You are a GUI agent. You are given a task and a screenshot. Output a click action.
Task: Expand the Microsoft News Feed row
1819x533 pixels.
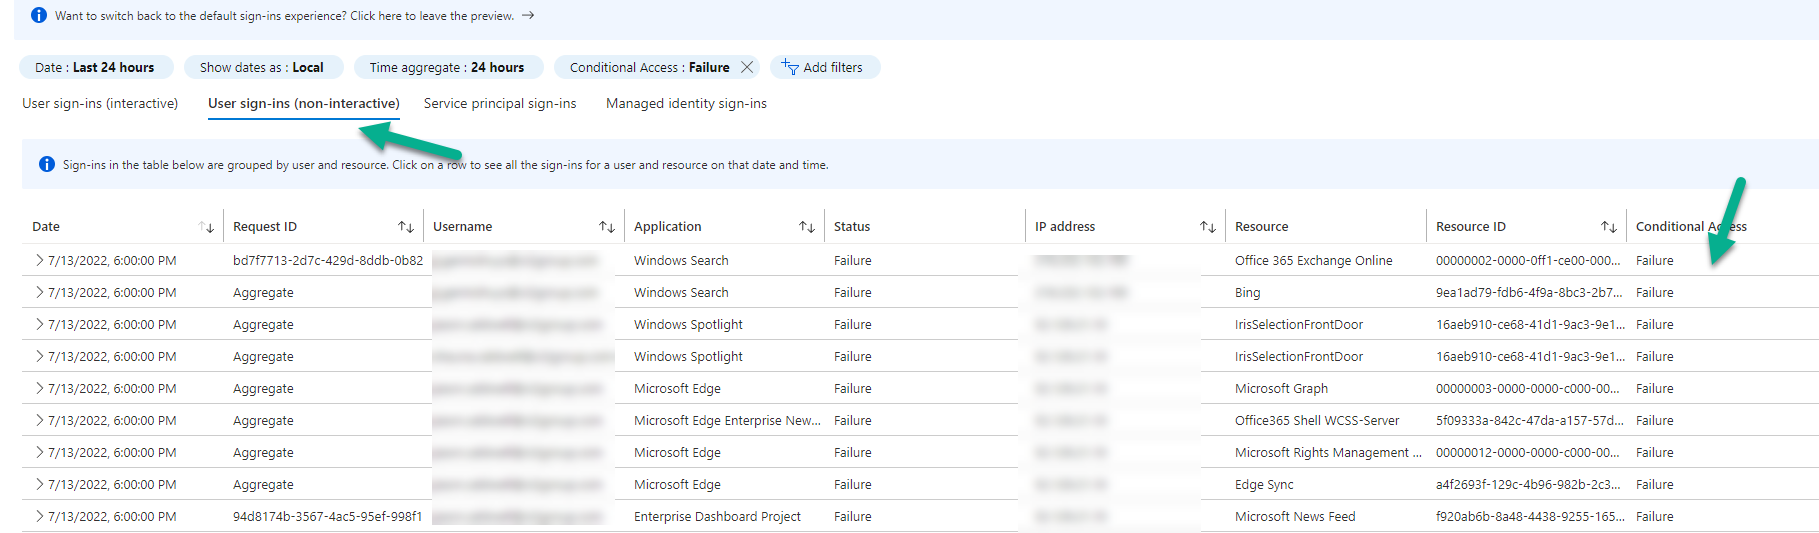pyautogui.click(x=40, y=516)
